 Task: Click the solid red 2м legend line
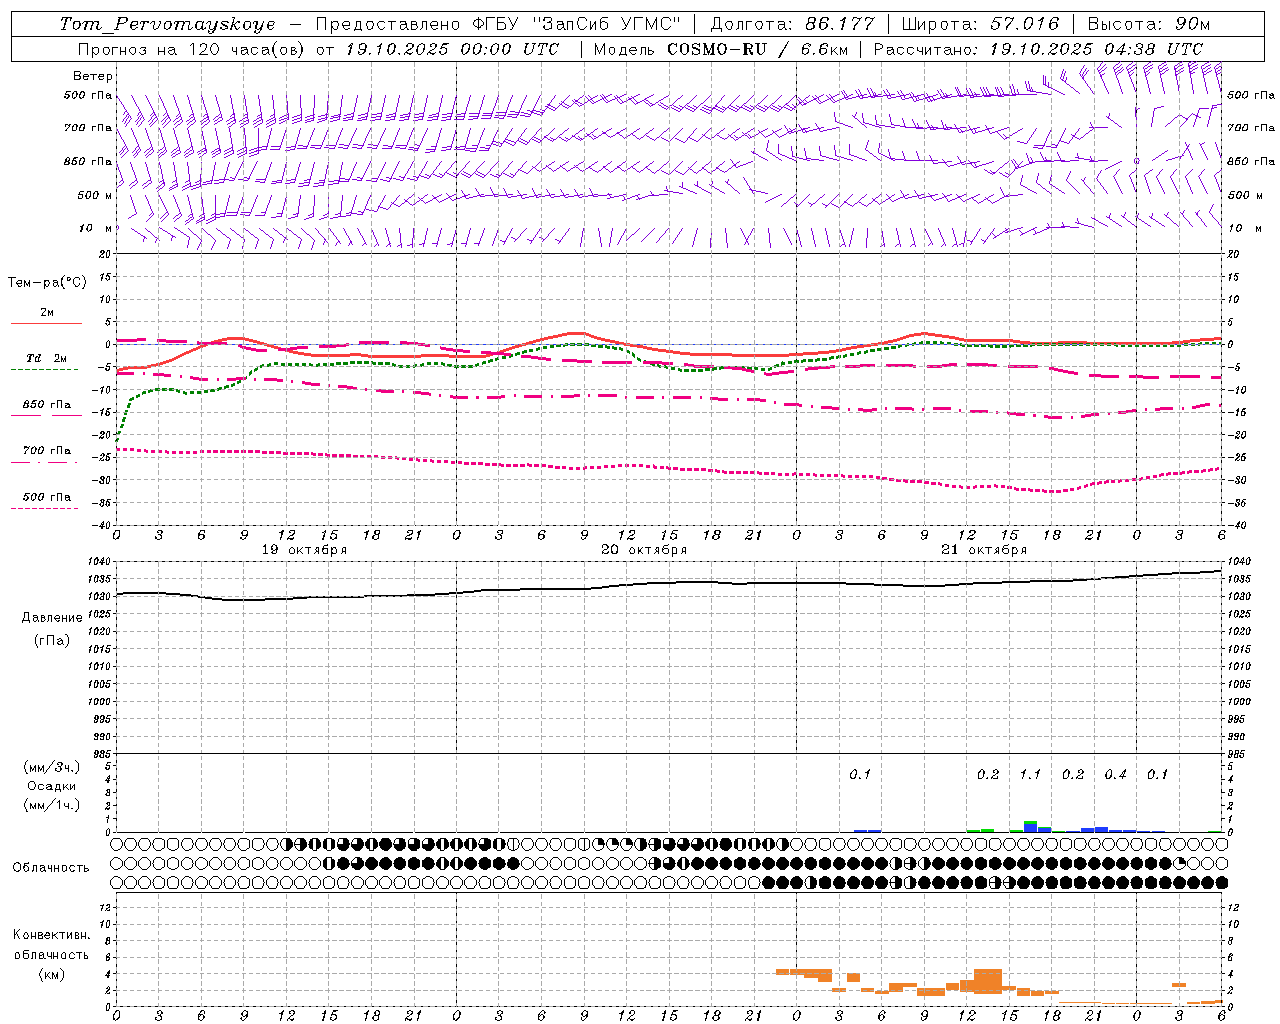pyautogui.click(x=46, y=323)
